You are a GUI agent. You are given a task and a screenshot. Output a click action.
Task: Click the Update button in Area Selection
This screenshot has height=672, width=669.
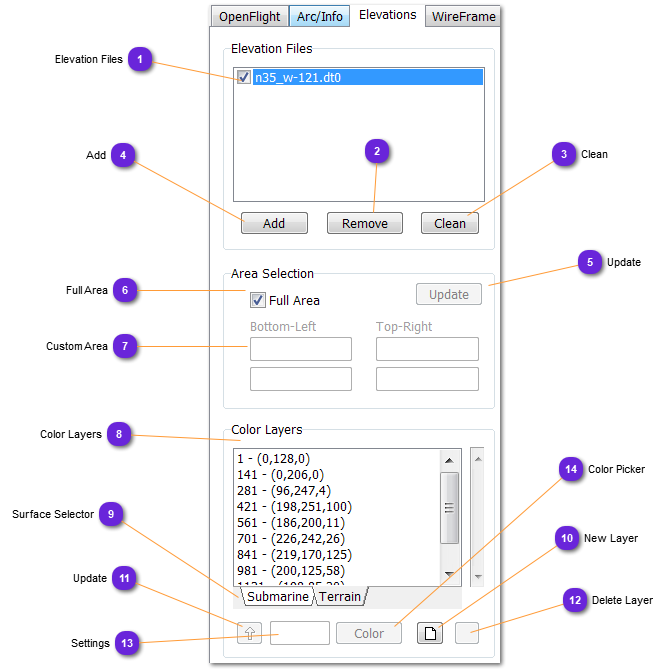[449, 294]
